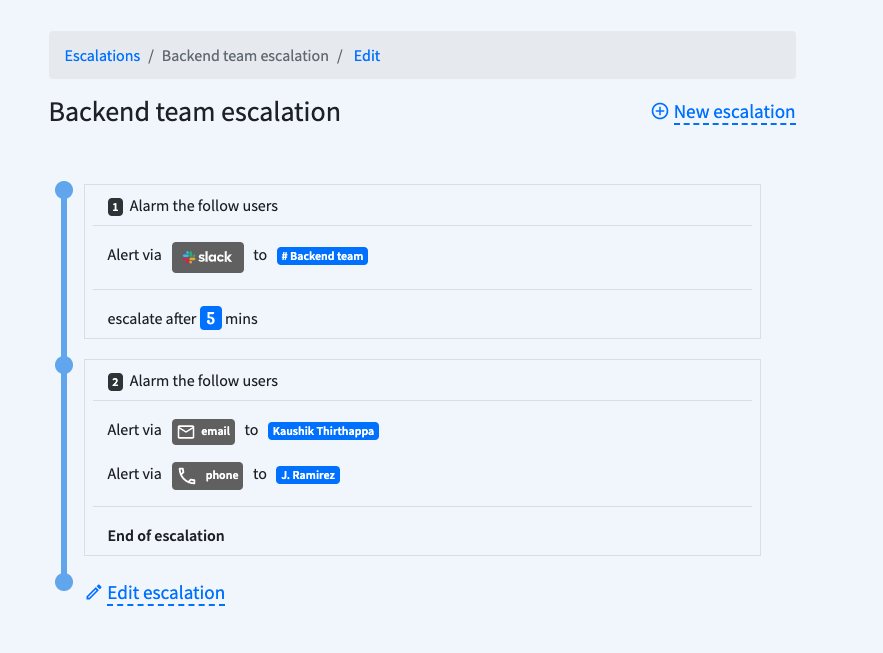The image size is (883, 653).
Task: Click the J. Ramirez user tag
Action: click(308, 475)
